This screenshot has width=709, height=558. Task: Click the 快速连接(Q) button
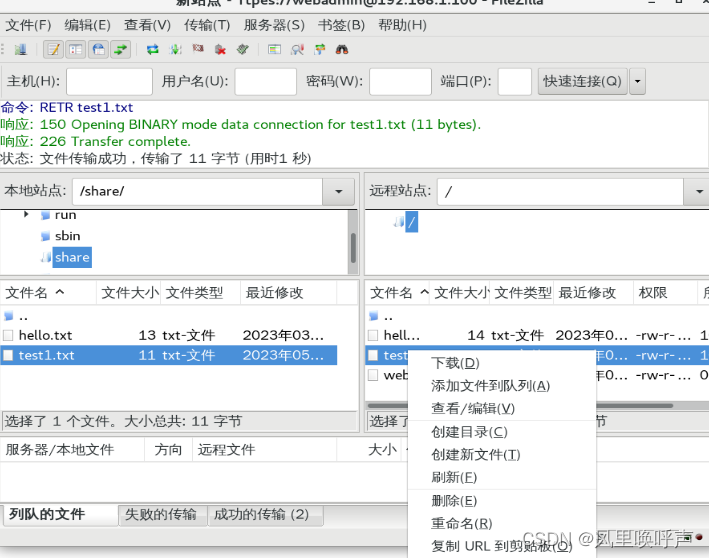coord(582,81)
